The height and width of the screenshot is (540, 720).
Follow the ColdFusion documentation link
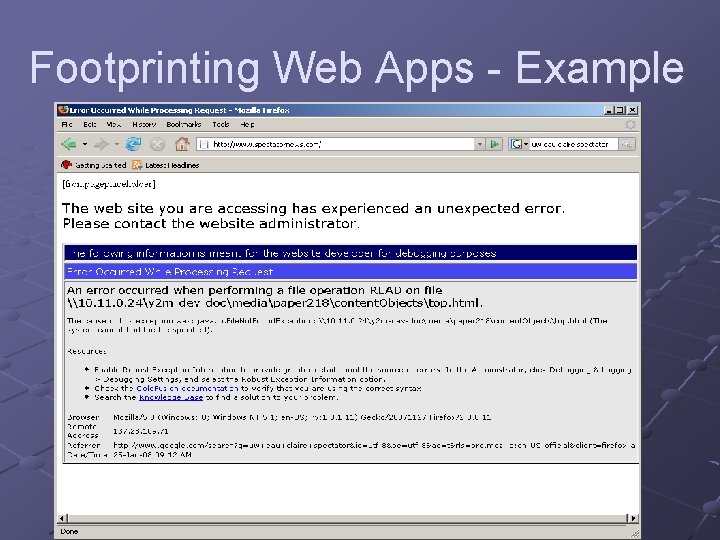point(187,388)
